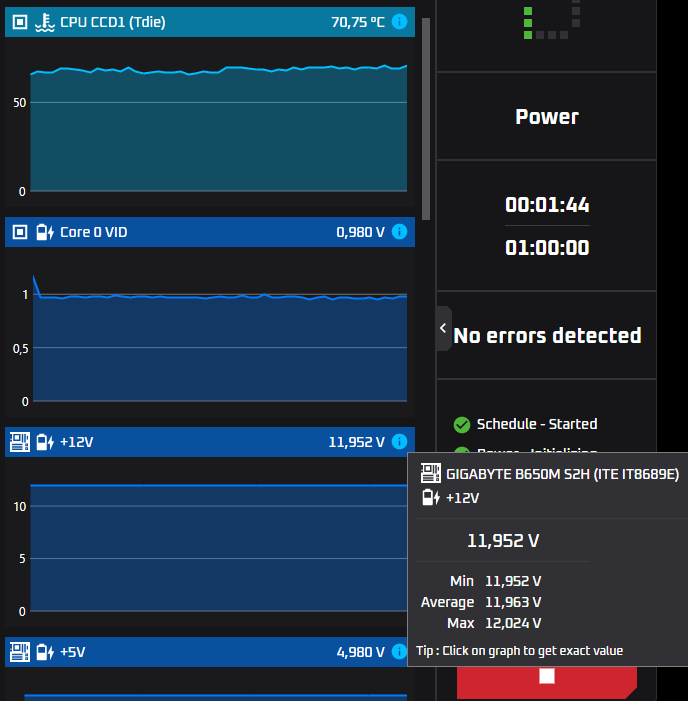Click the voltage icon beside +5V header label

point(45,652)
